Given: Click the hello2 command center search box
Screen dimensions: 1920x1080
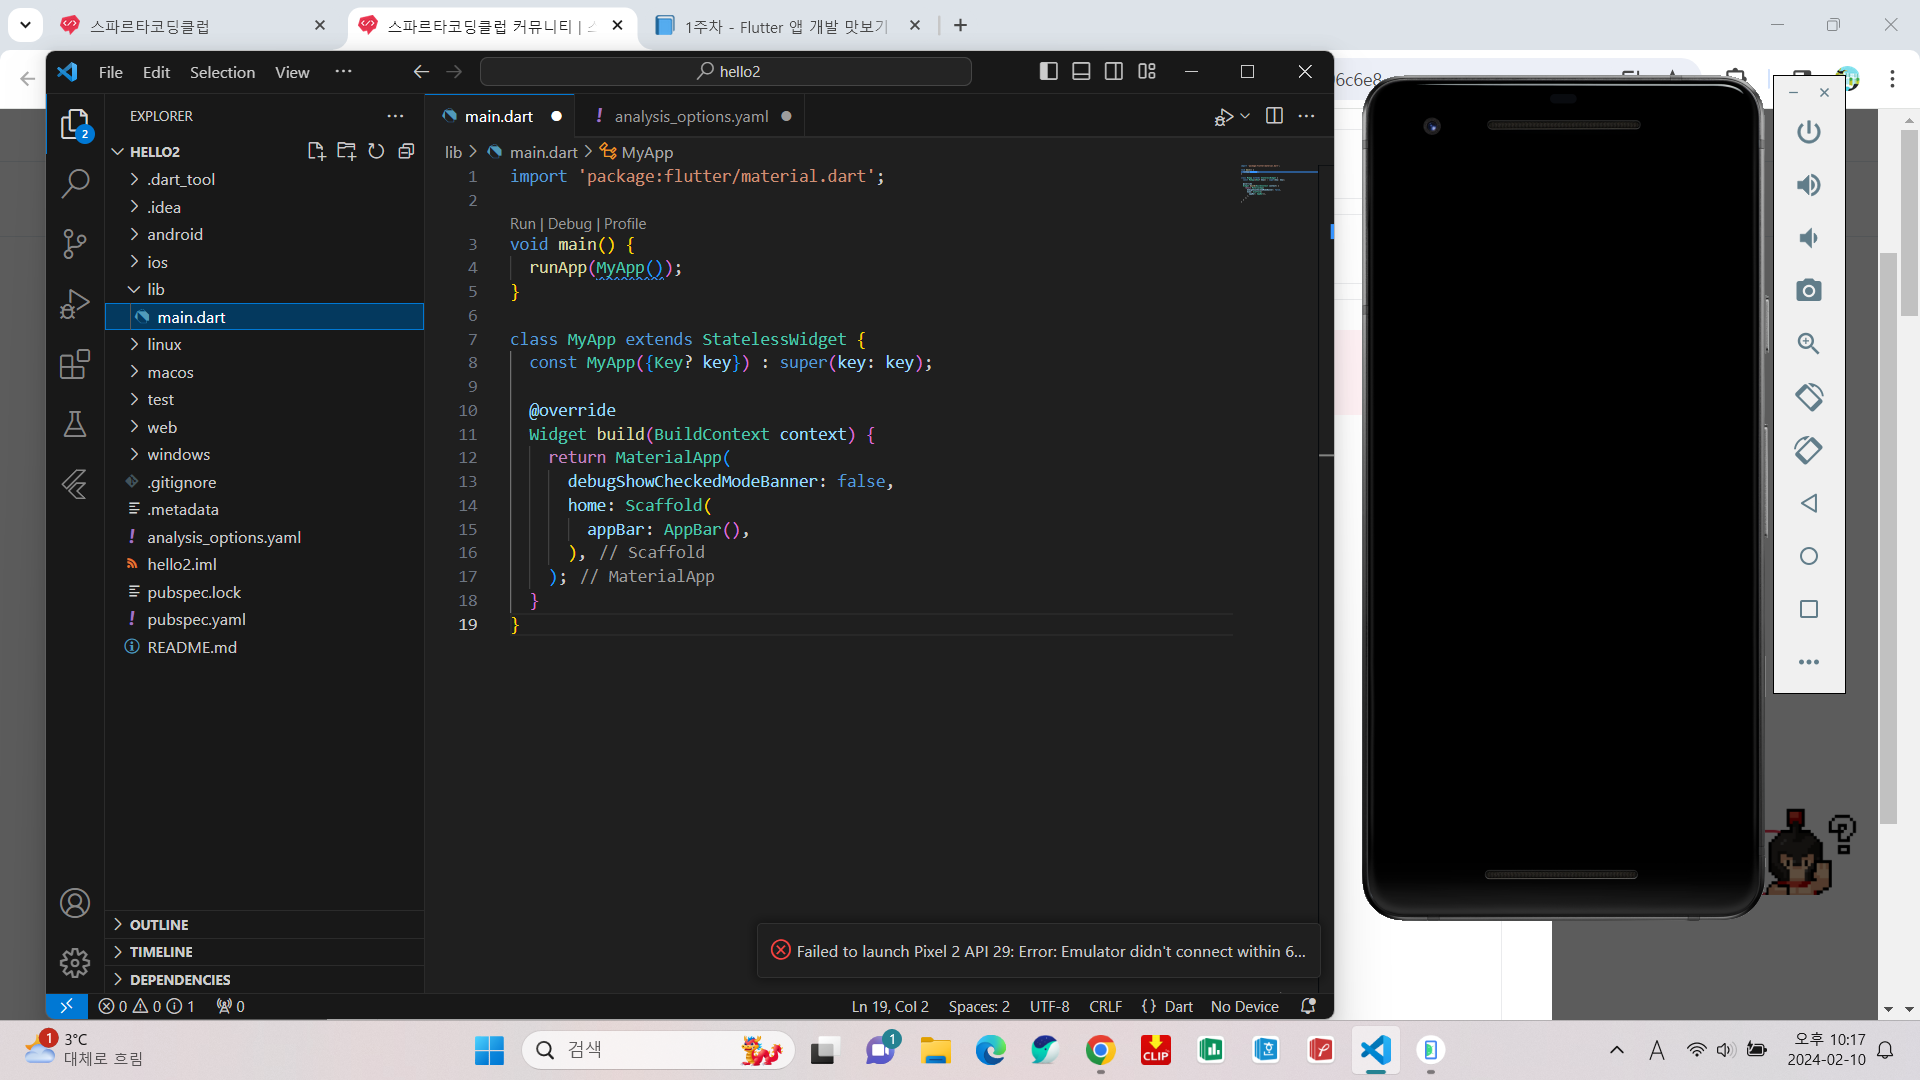Looking at the screenshot, I should (726, 71).
